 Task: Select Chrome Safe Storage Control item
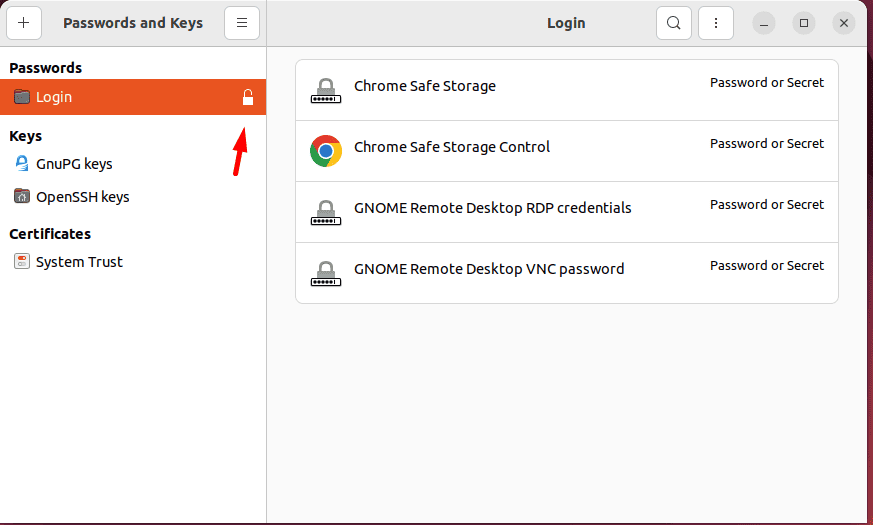[452, 147]
